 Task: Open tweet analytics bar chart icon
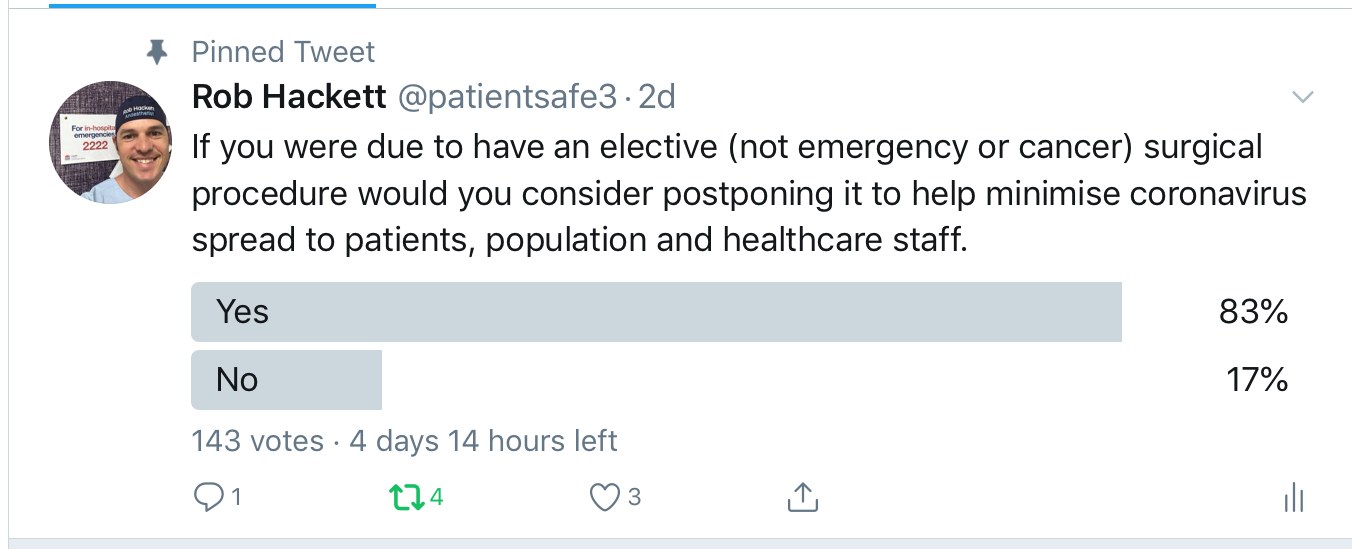[x=1294, y=497]
